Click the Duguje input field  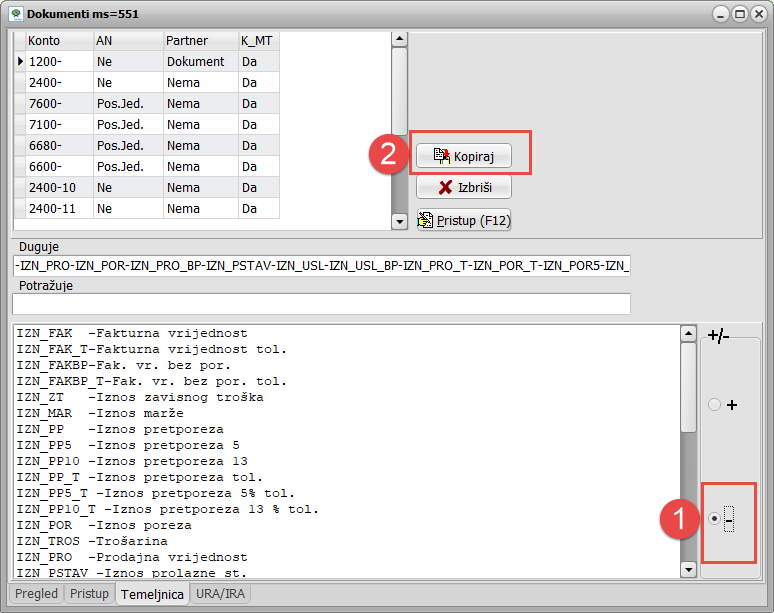click(x=320, y=266)
